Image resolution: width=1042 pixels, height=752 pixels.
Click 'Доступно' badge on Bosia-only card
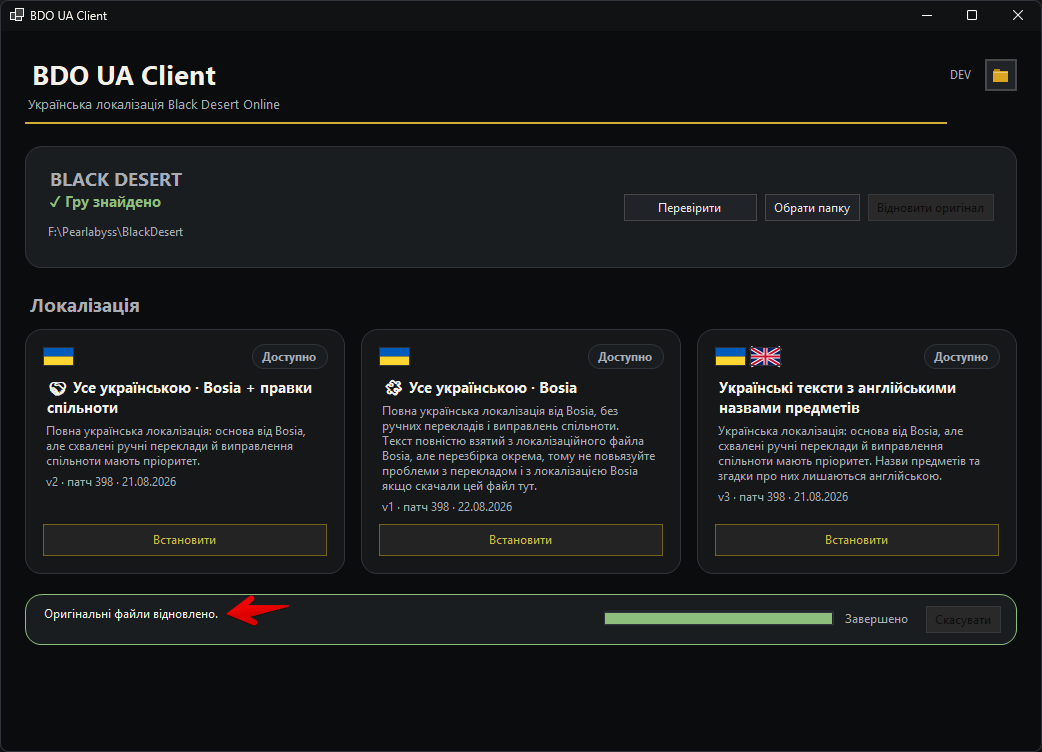pos(625,357)
